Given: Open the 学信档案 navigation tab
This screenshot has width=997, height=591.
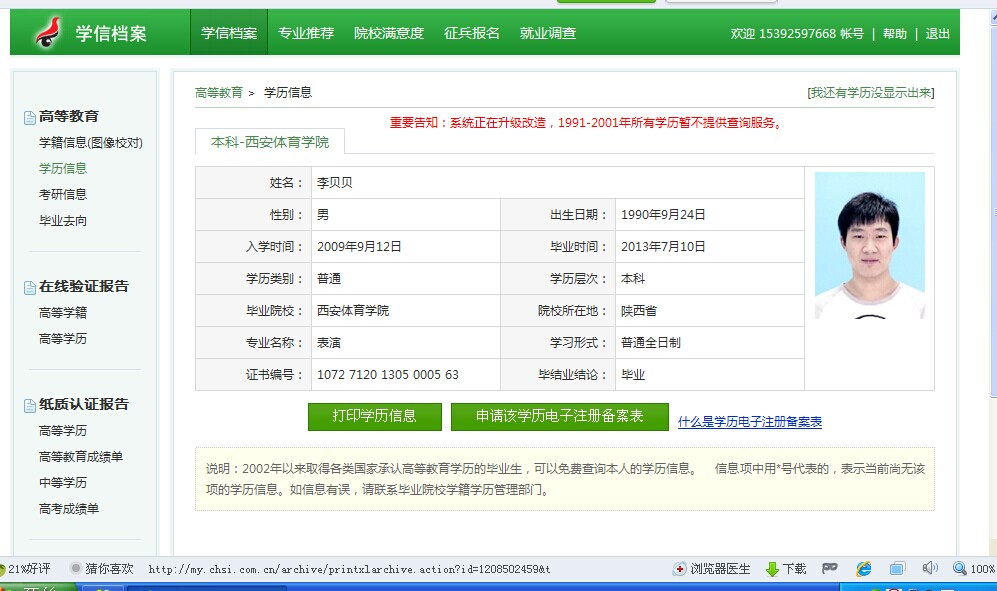Looking at the screenshot, I should pos(229,32).
